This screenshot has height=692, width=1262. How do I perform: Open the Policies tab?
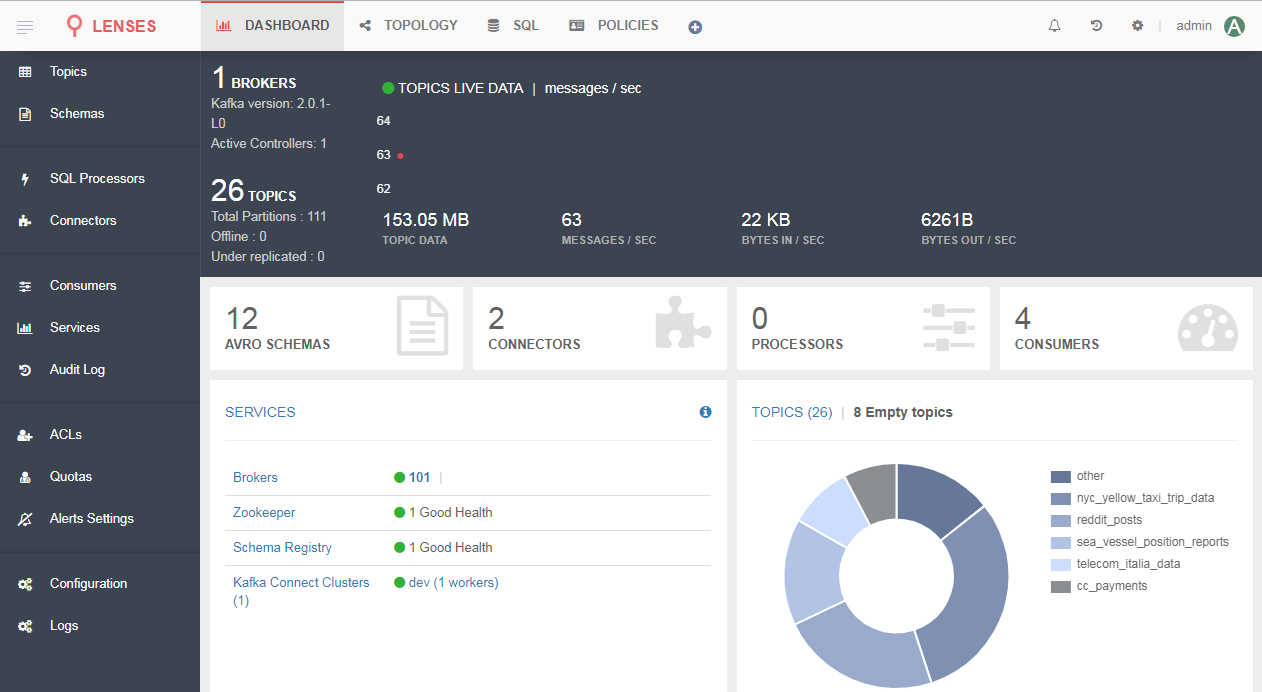pyautogui.click(x=614, y=25)
